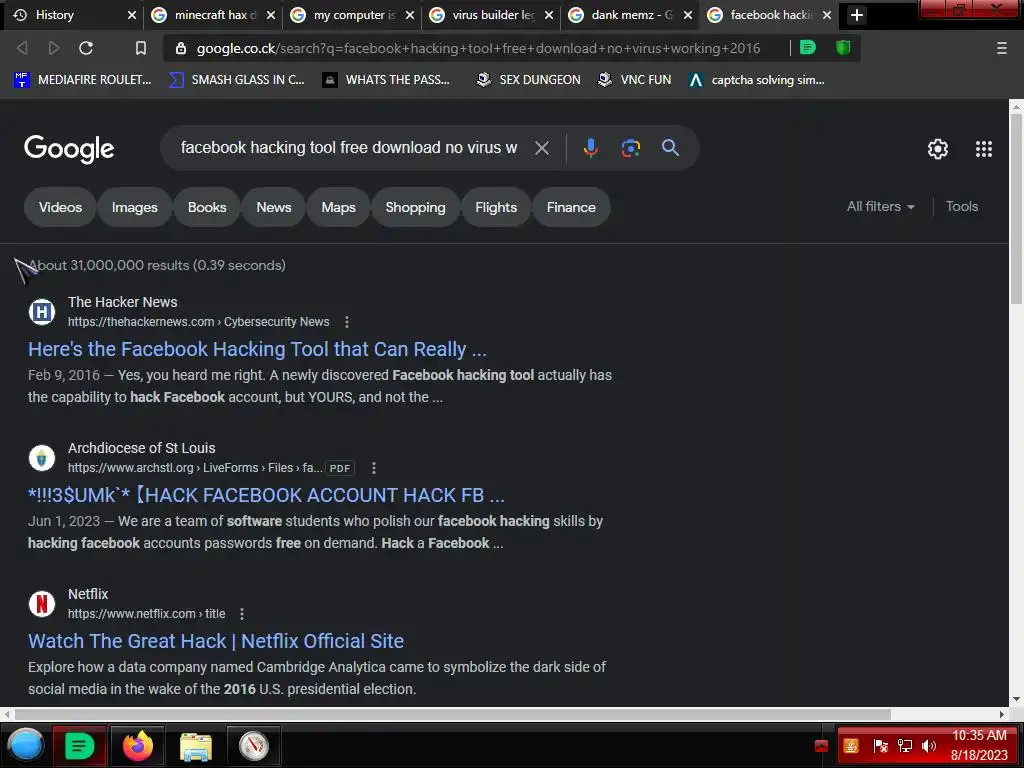Open the search Tools options

962,206
